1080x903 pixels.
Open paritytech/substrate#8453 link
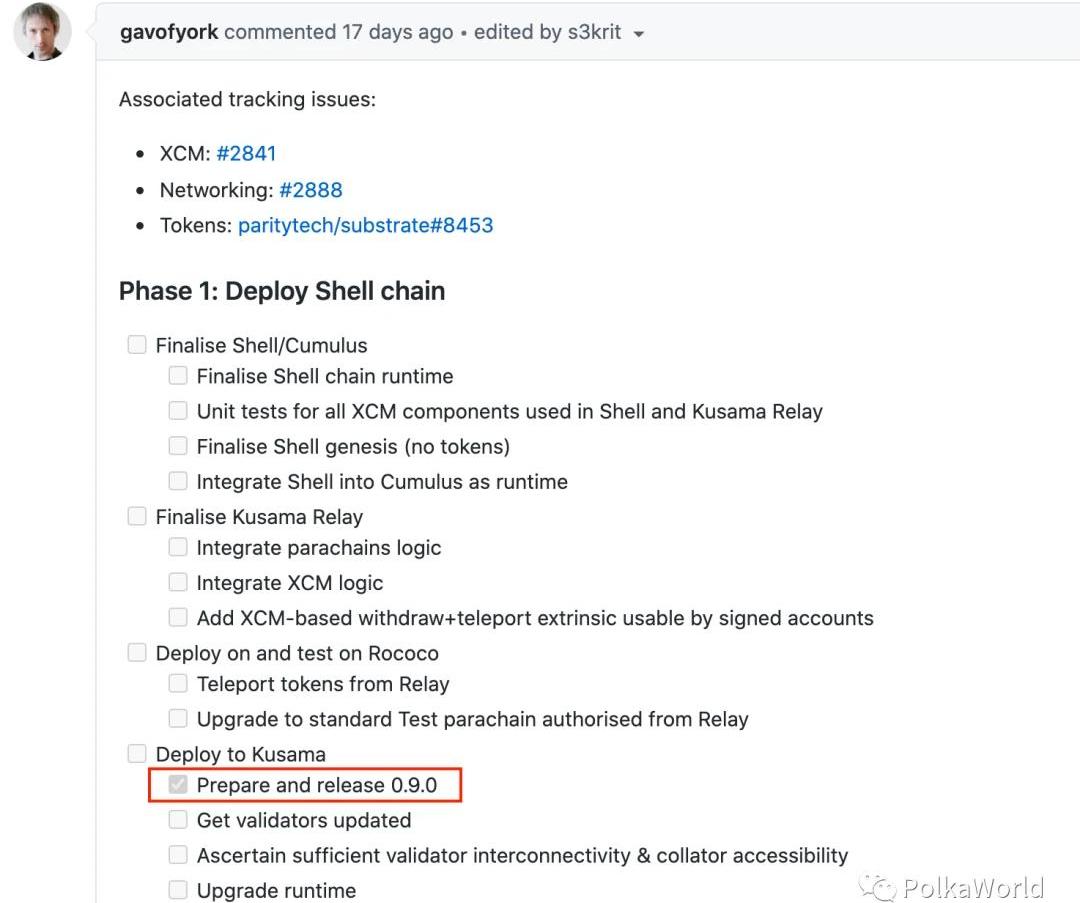tap(365, 225)
